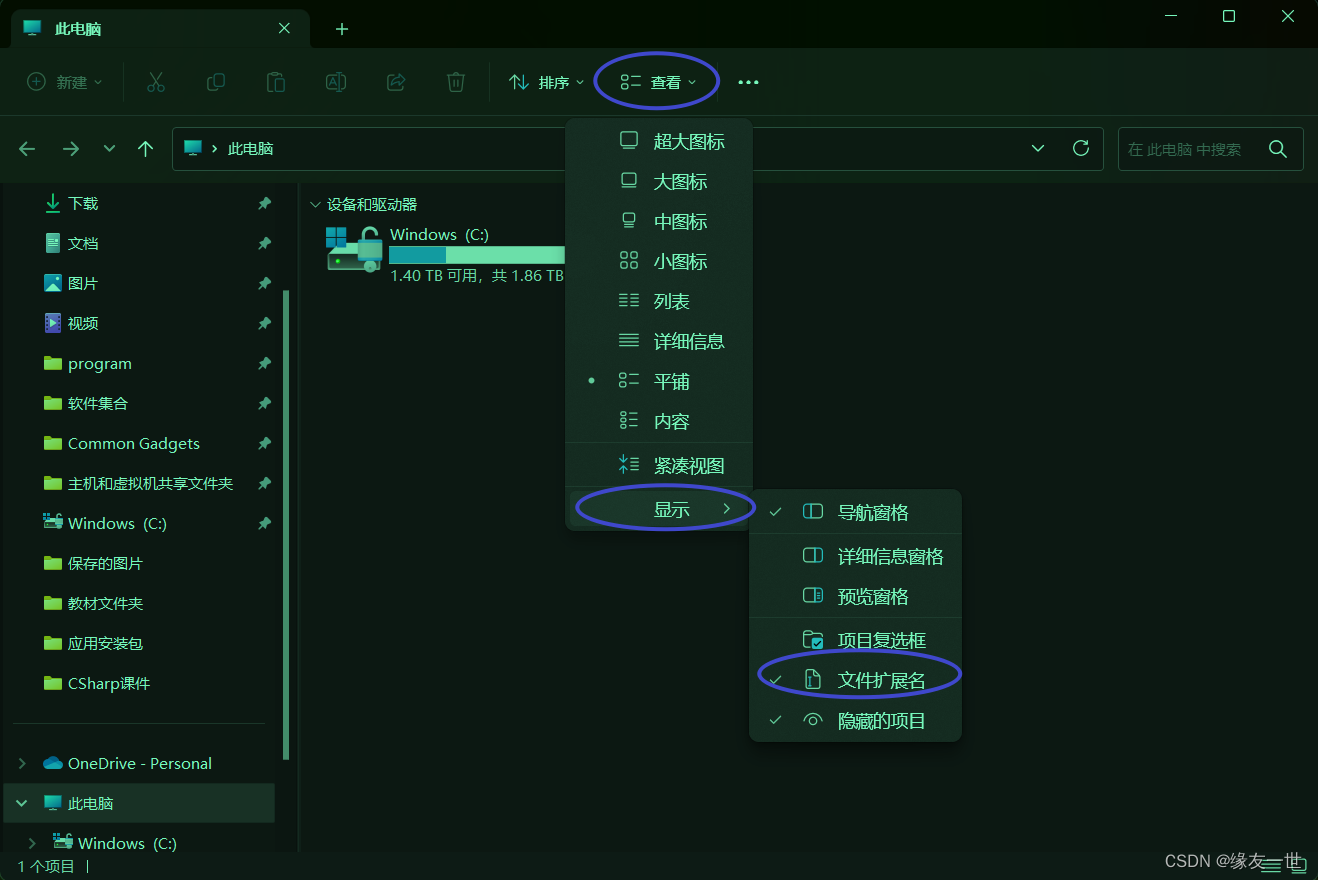1318x880 pixels.
Task: Click the Paste clipboard icon
Action: pos(276,82)
